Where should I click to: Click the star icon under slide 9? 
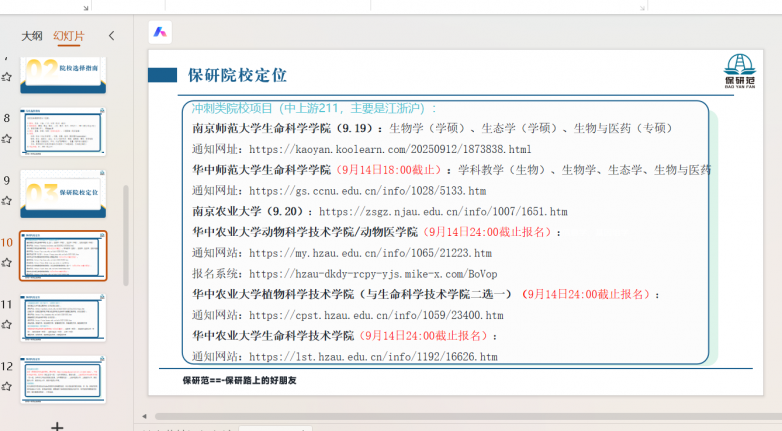point(7,202)
